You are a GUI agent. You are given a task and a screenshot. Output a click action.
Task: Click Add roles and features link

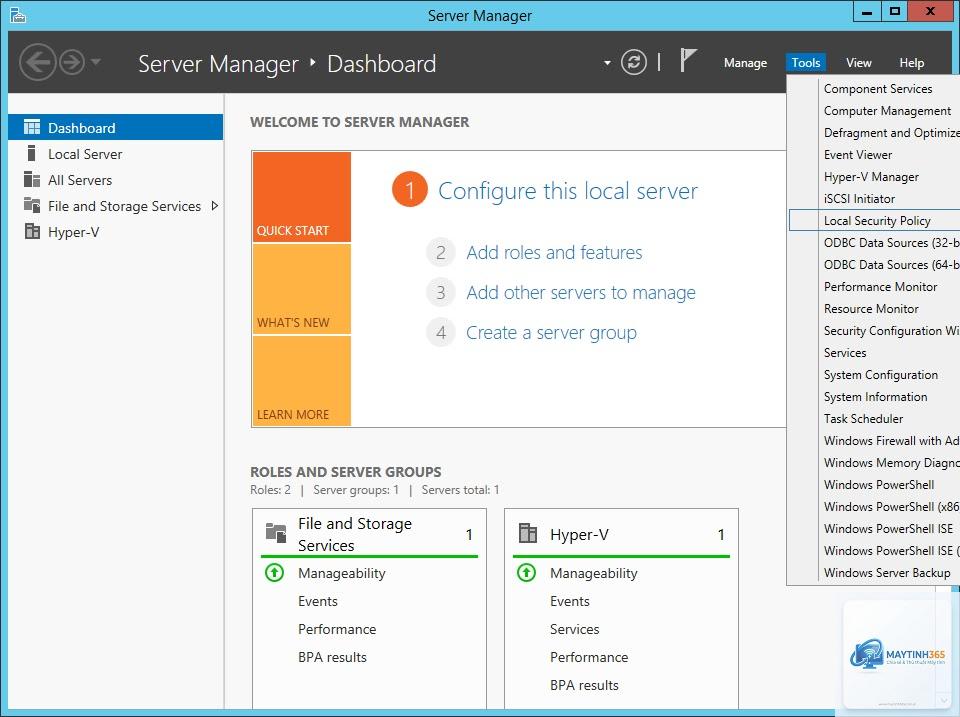554,252
